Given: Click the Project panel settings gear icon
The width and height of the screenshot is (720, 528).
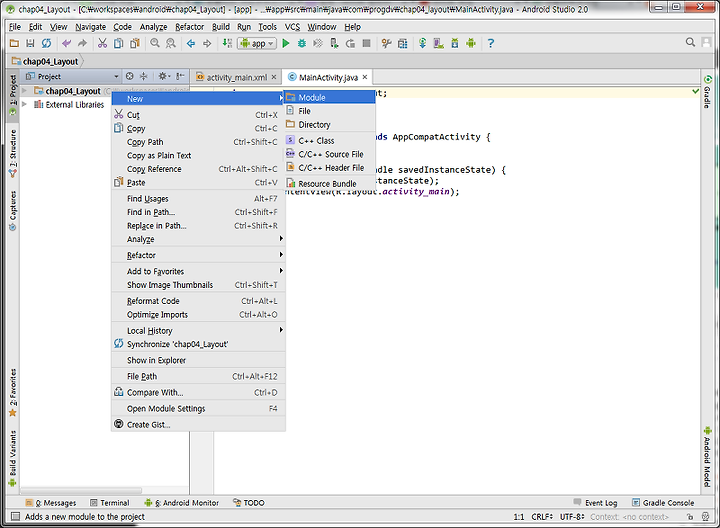Looking at the screenshot, I should point(163,76).
